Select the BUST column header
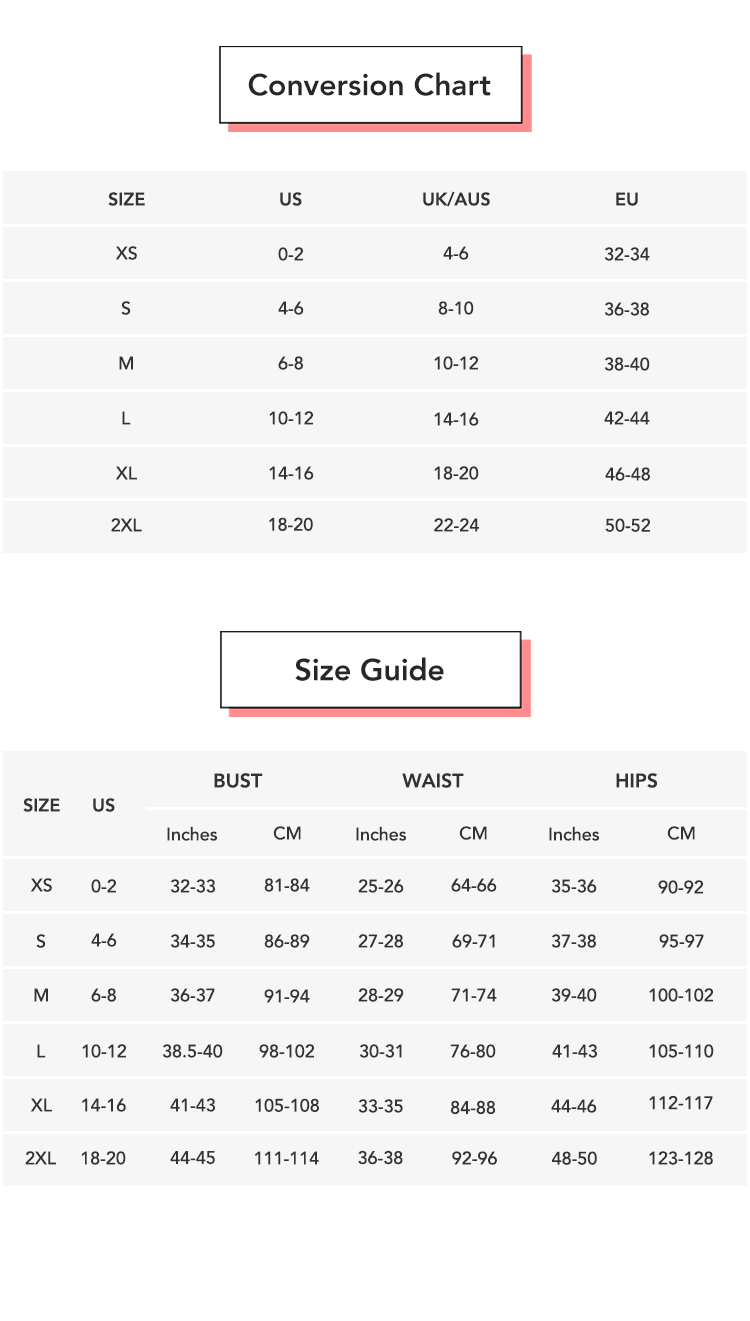The image size is (750, 1321). tap(237, 781)
